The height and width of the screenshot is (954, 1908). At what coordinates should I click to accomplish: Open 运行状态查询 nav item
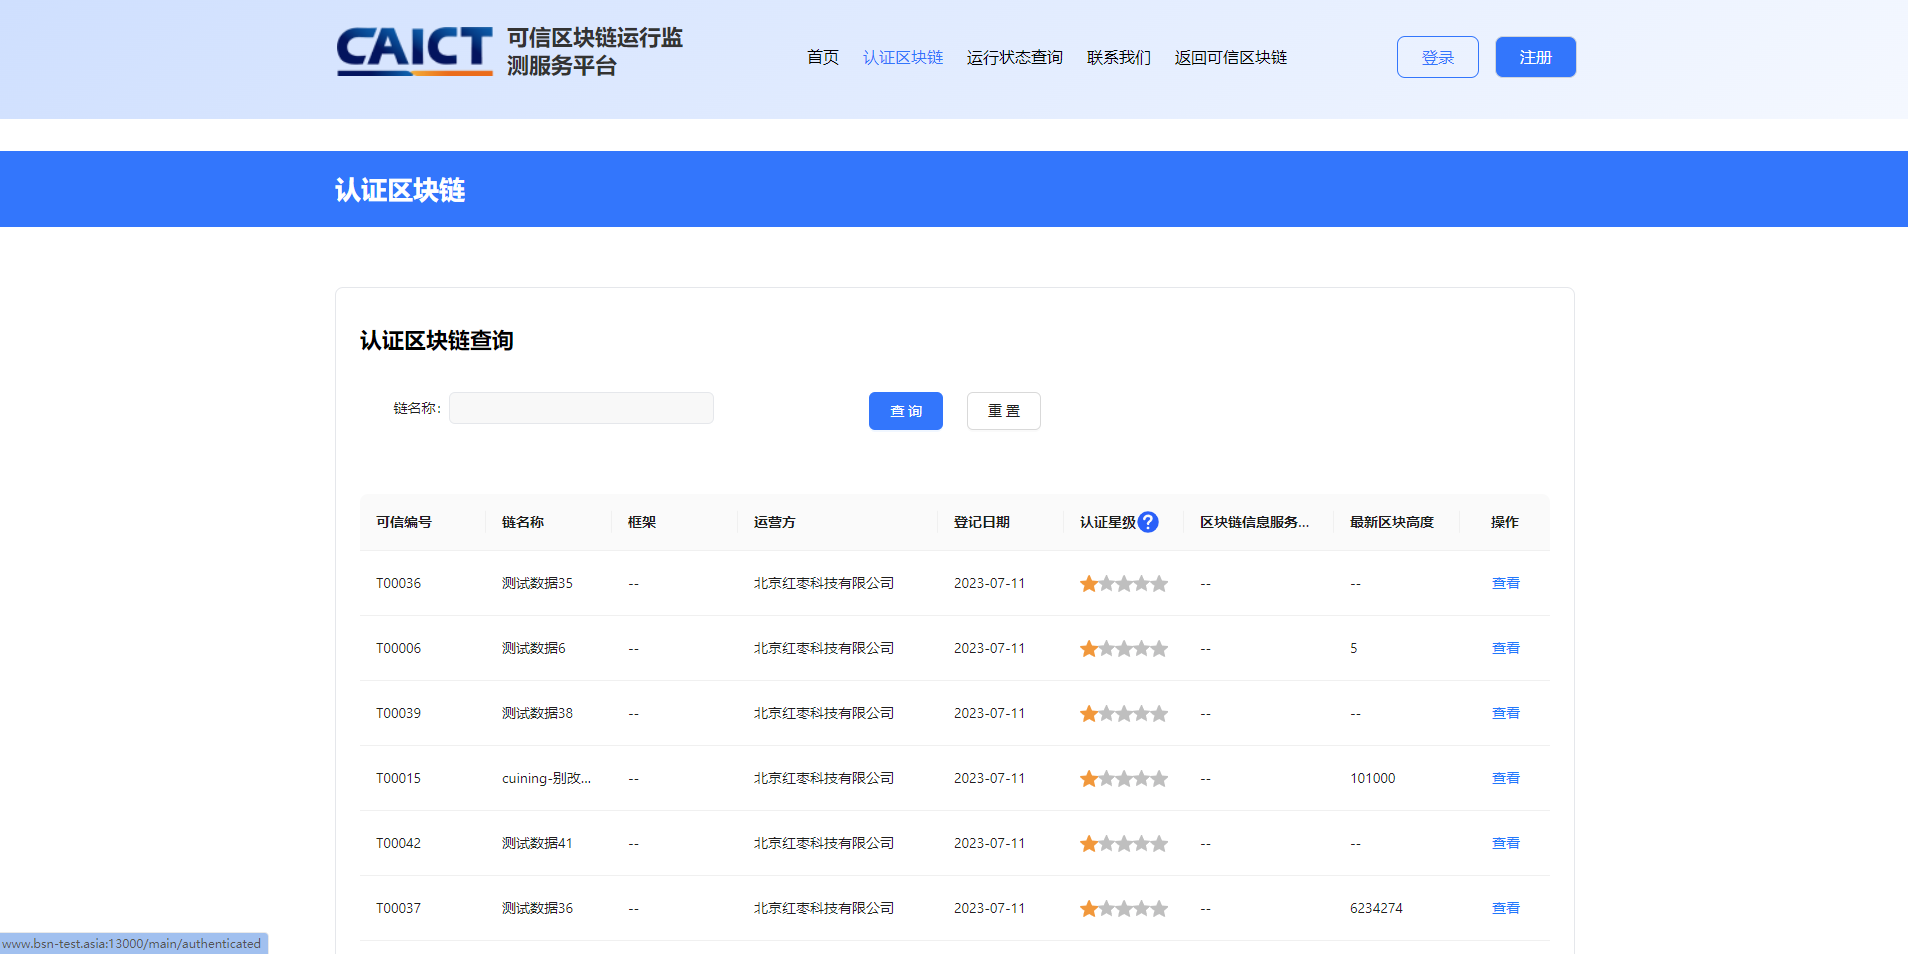click(1014, 57)
